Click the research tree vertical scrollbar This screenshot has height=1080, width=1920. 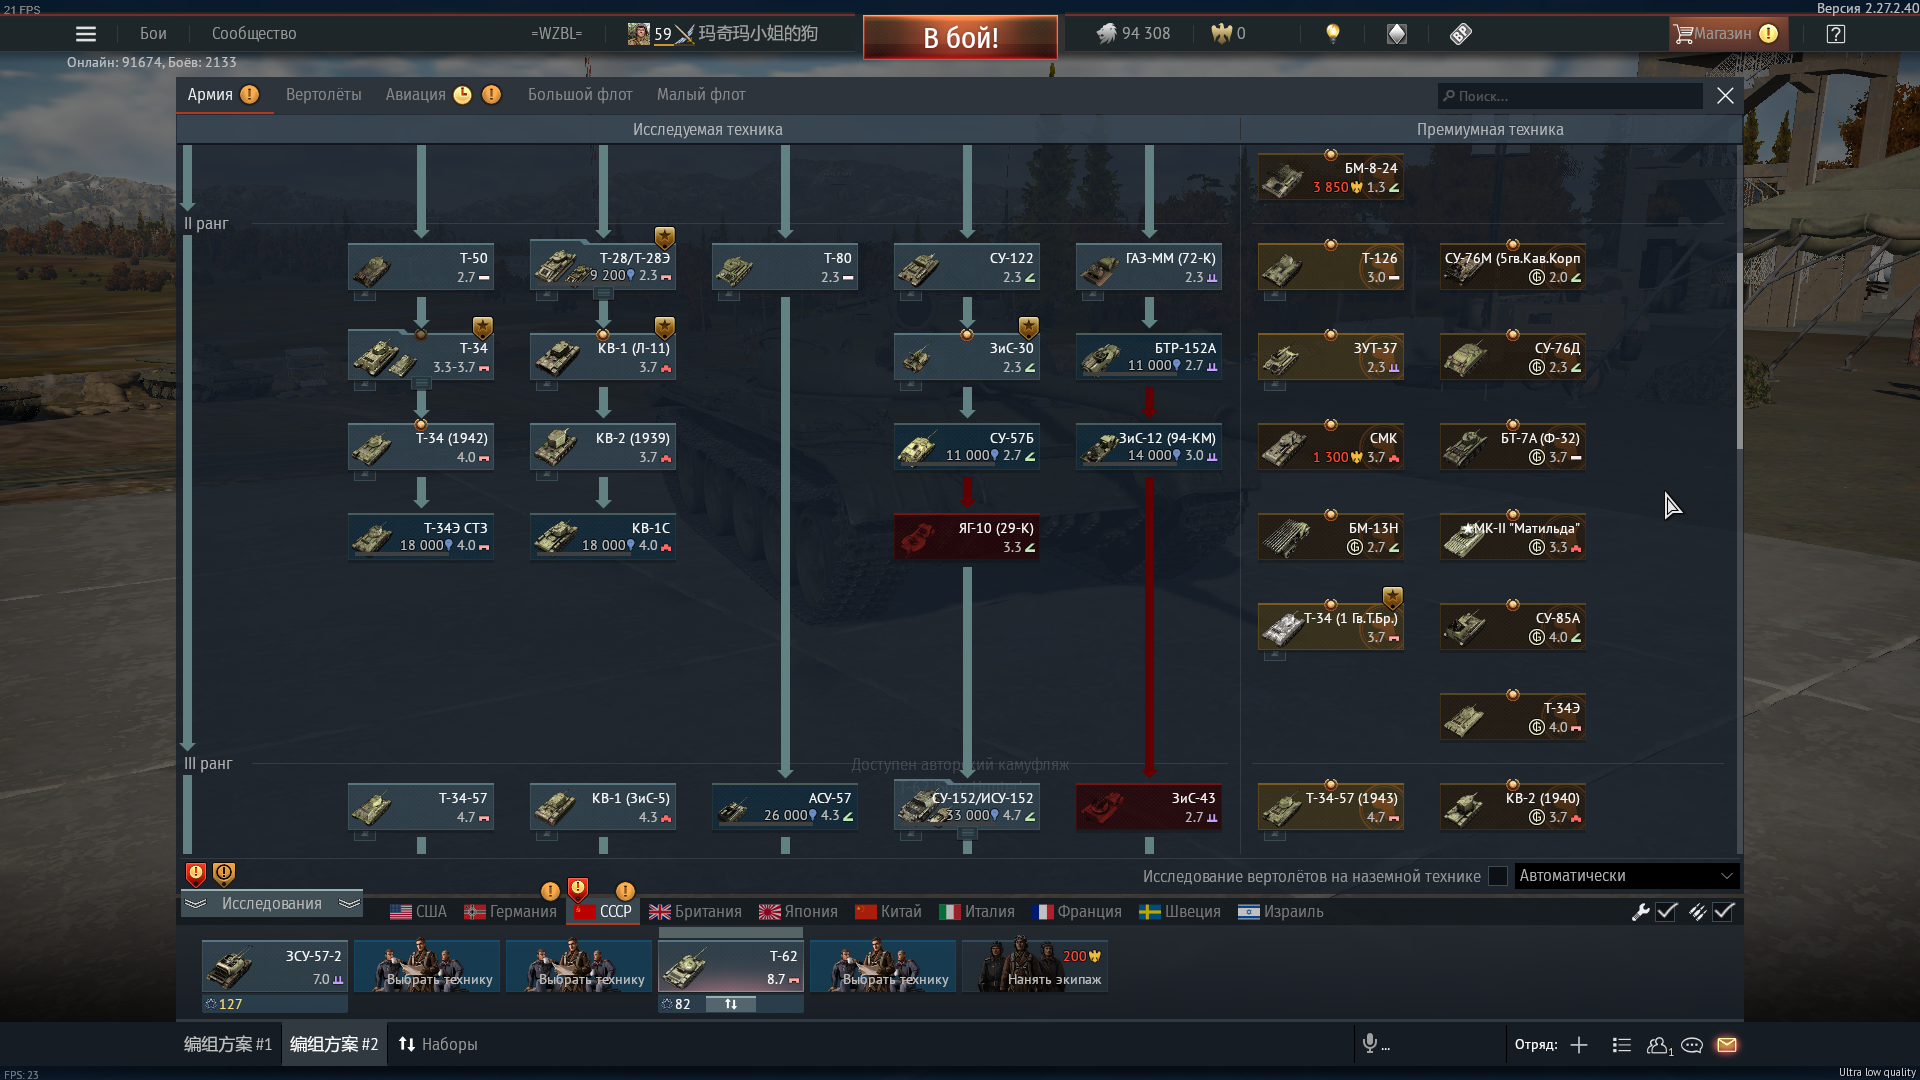[1739, 350]
